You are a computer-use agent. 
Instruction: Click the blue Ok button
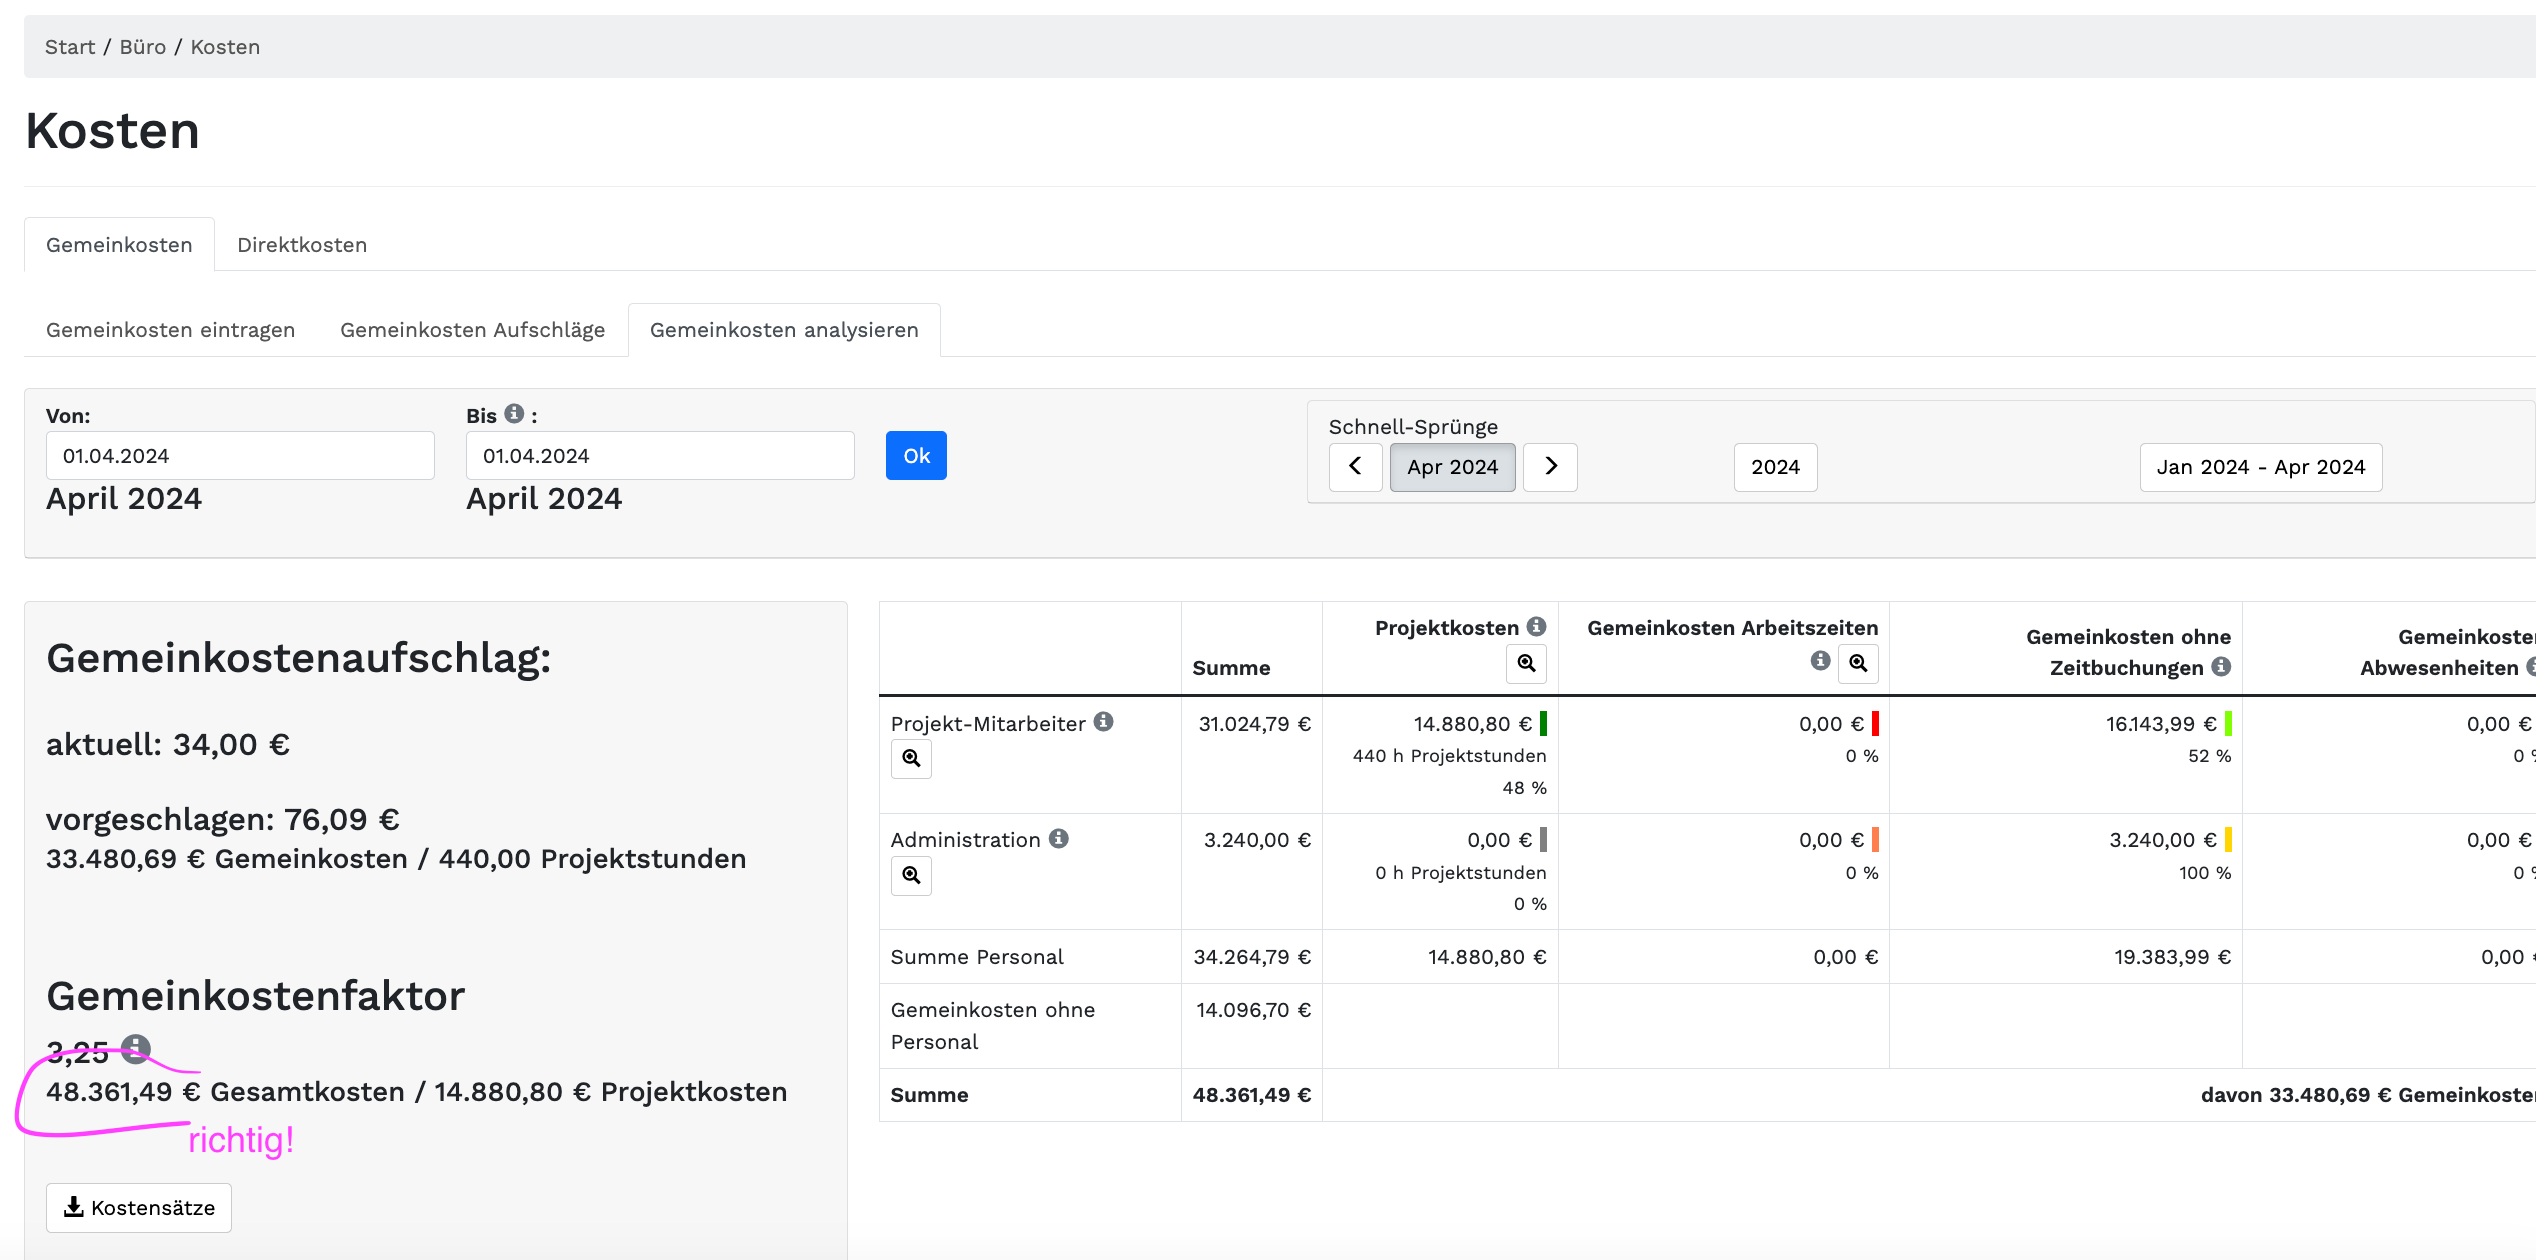[x=916, y=456]
